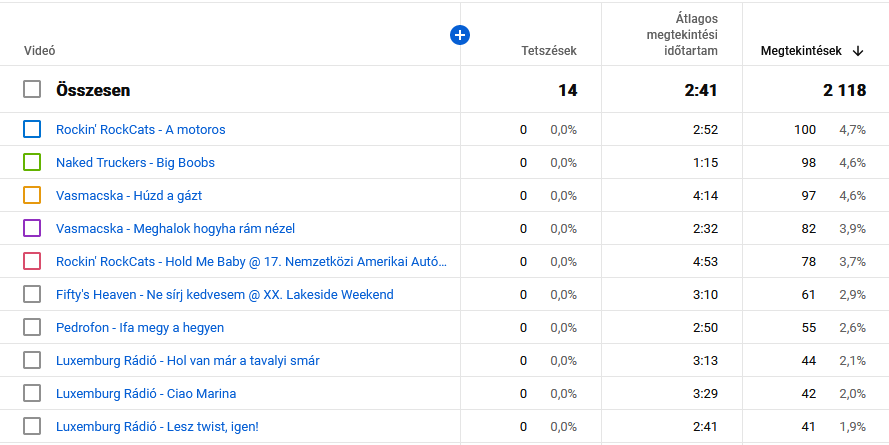This screenshot has height=445, width=889.
Task: Open Vasmacska - Húzd a gázt link
Action: click(129, 196)
